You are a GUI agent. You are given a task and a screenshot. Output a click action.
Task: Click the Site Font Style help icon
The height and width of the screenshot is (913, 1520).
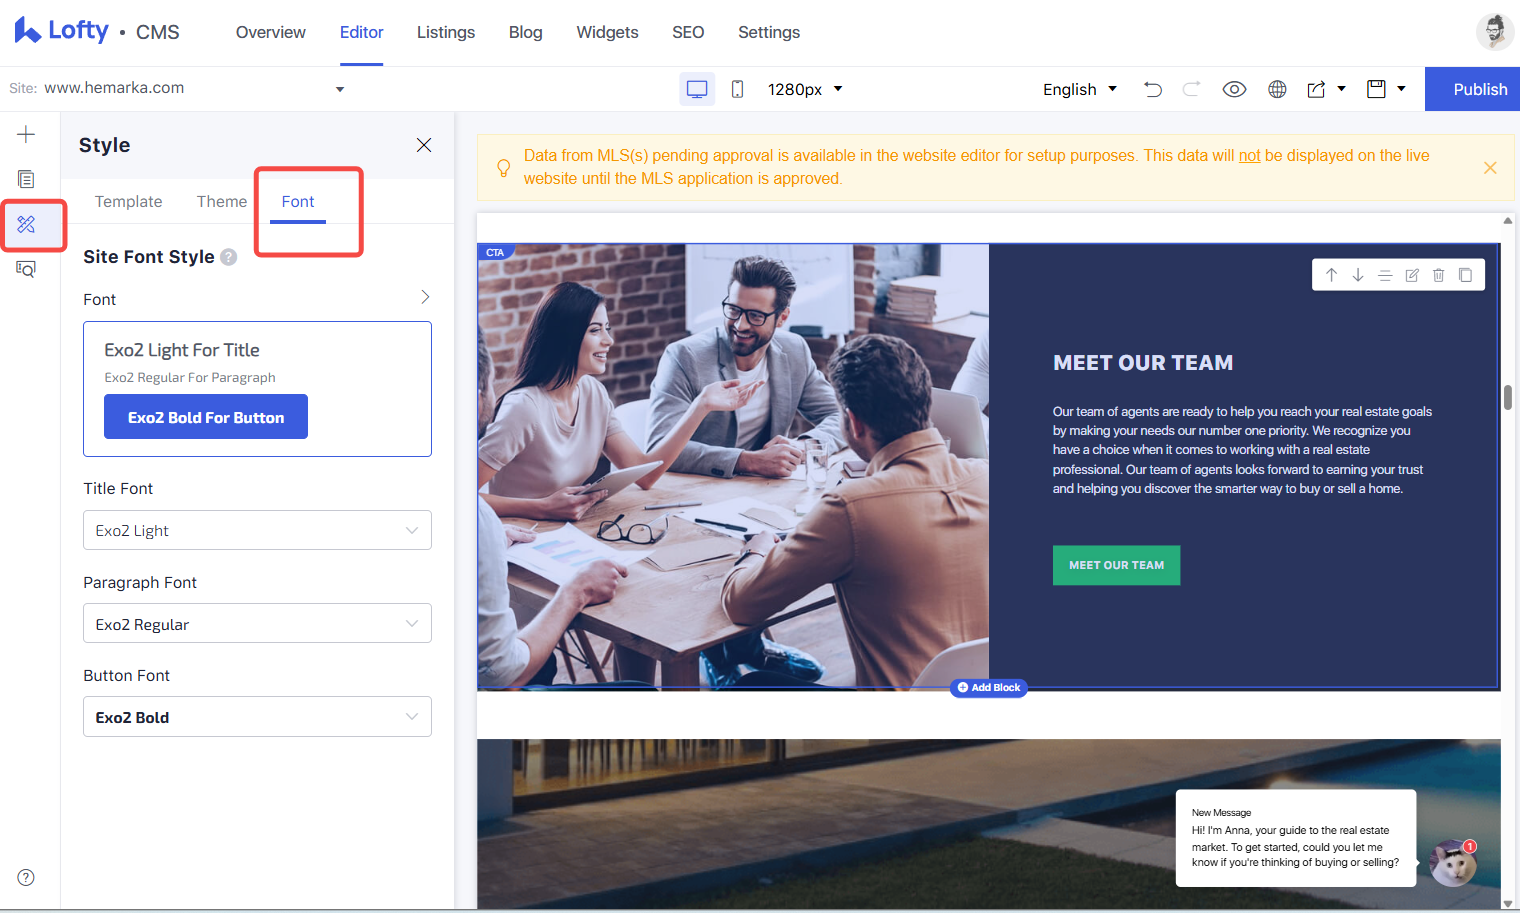[x=229, y=257]
